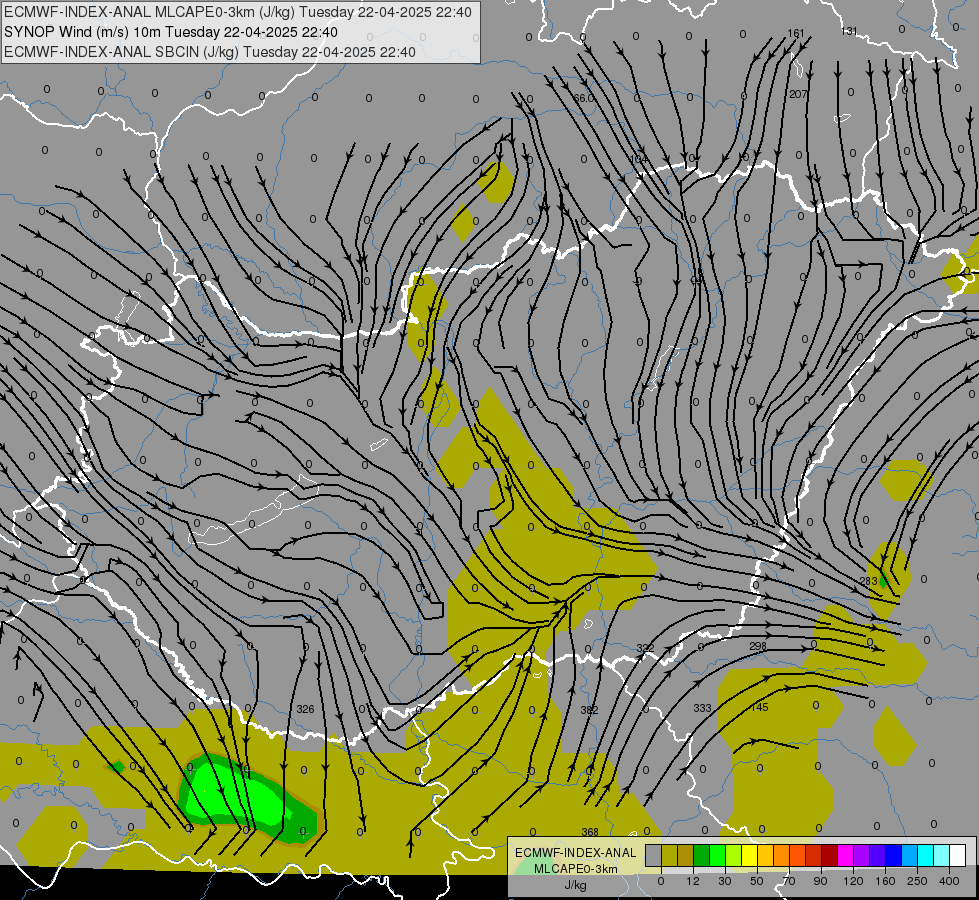Select the dark green legend swatch
The height and width of the screenshot is (900, 979).
[x=702, y=855]
